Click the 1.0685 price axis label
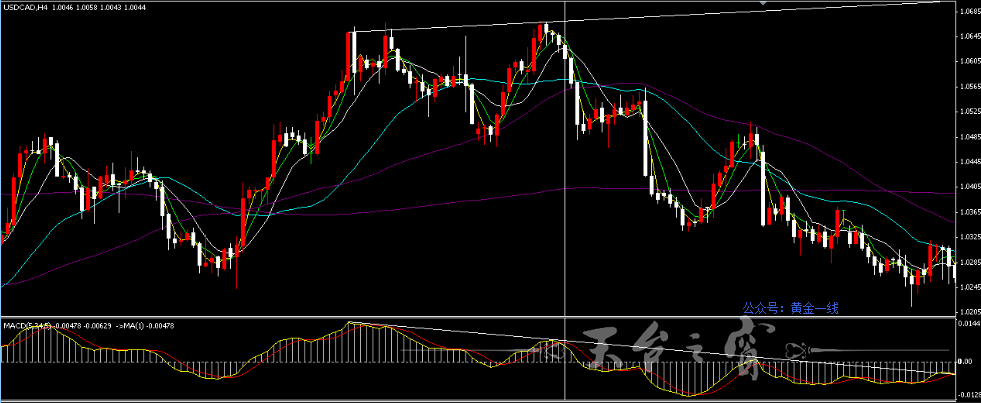This screenshot has height=403, width=981. click(968, 11)
